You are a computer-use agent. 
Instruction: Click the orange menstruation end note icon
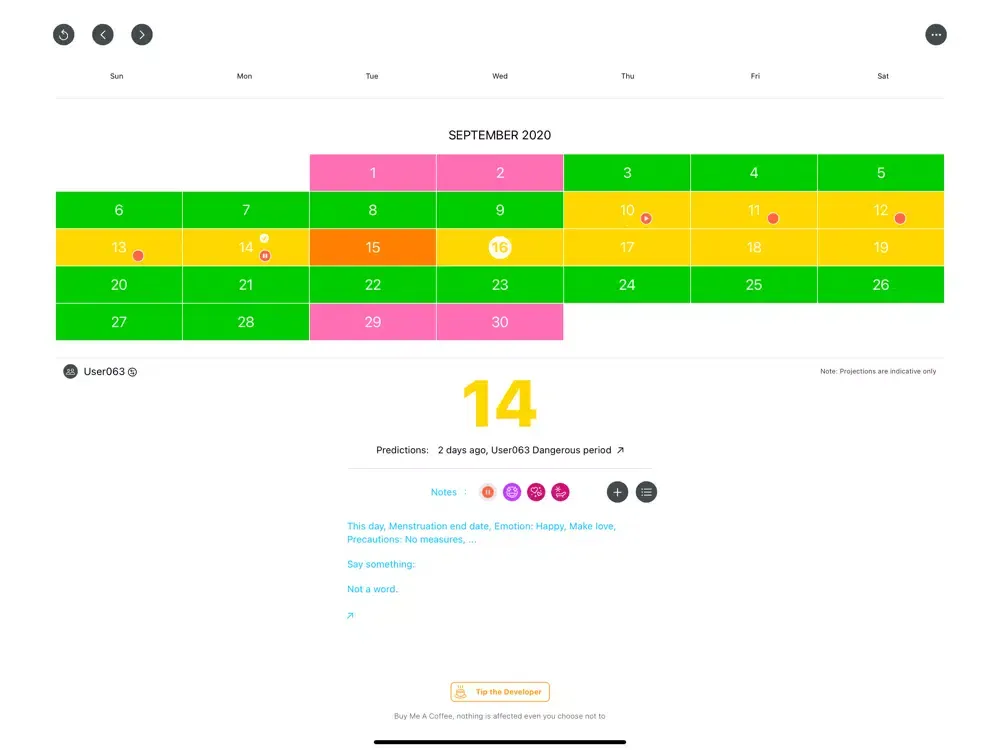488,492
